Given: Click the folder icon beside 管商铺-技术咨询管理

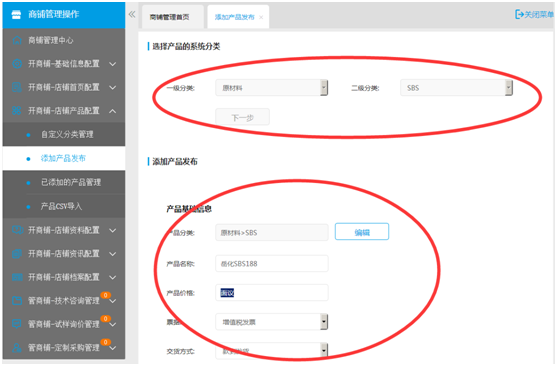Looking at the screenshot, I should pos(17,301).
